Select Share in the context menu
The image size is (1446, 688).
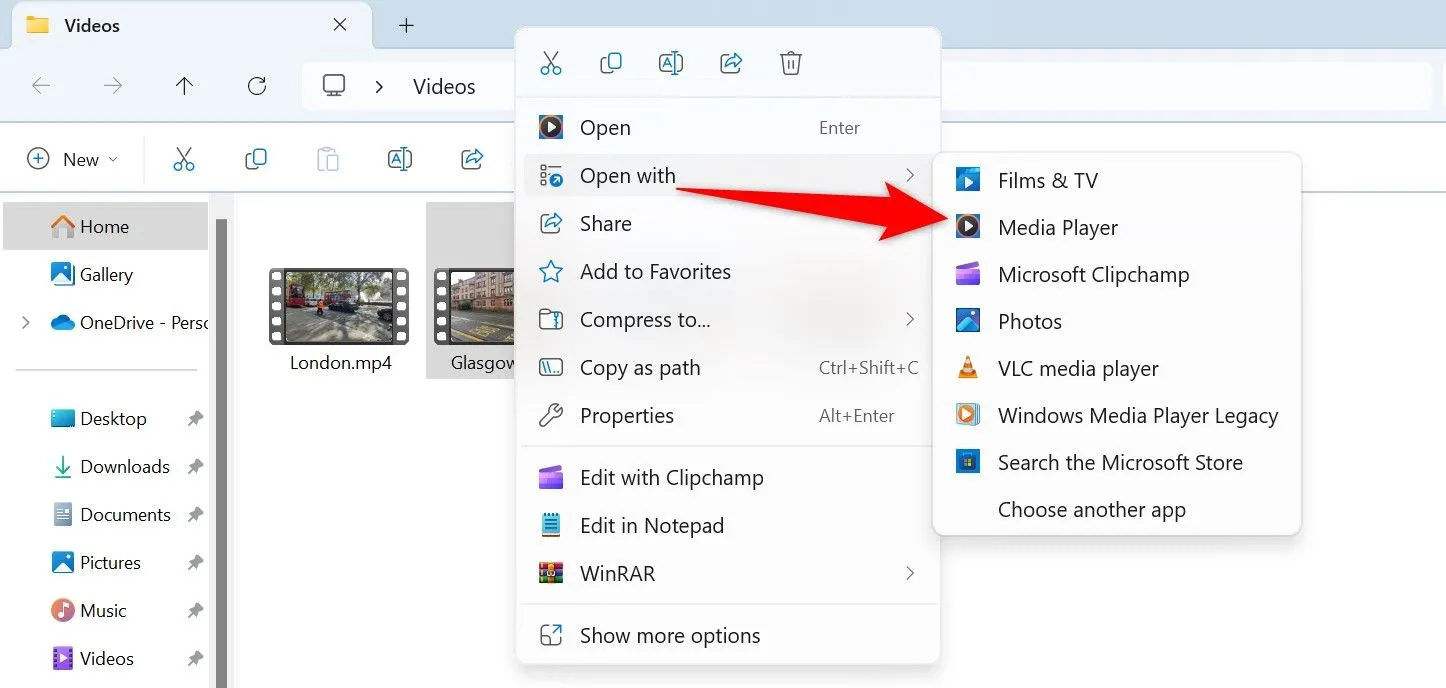coord(728,224)
